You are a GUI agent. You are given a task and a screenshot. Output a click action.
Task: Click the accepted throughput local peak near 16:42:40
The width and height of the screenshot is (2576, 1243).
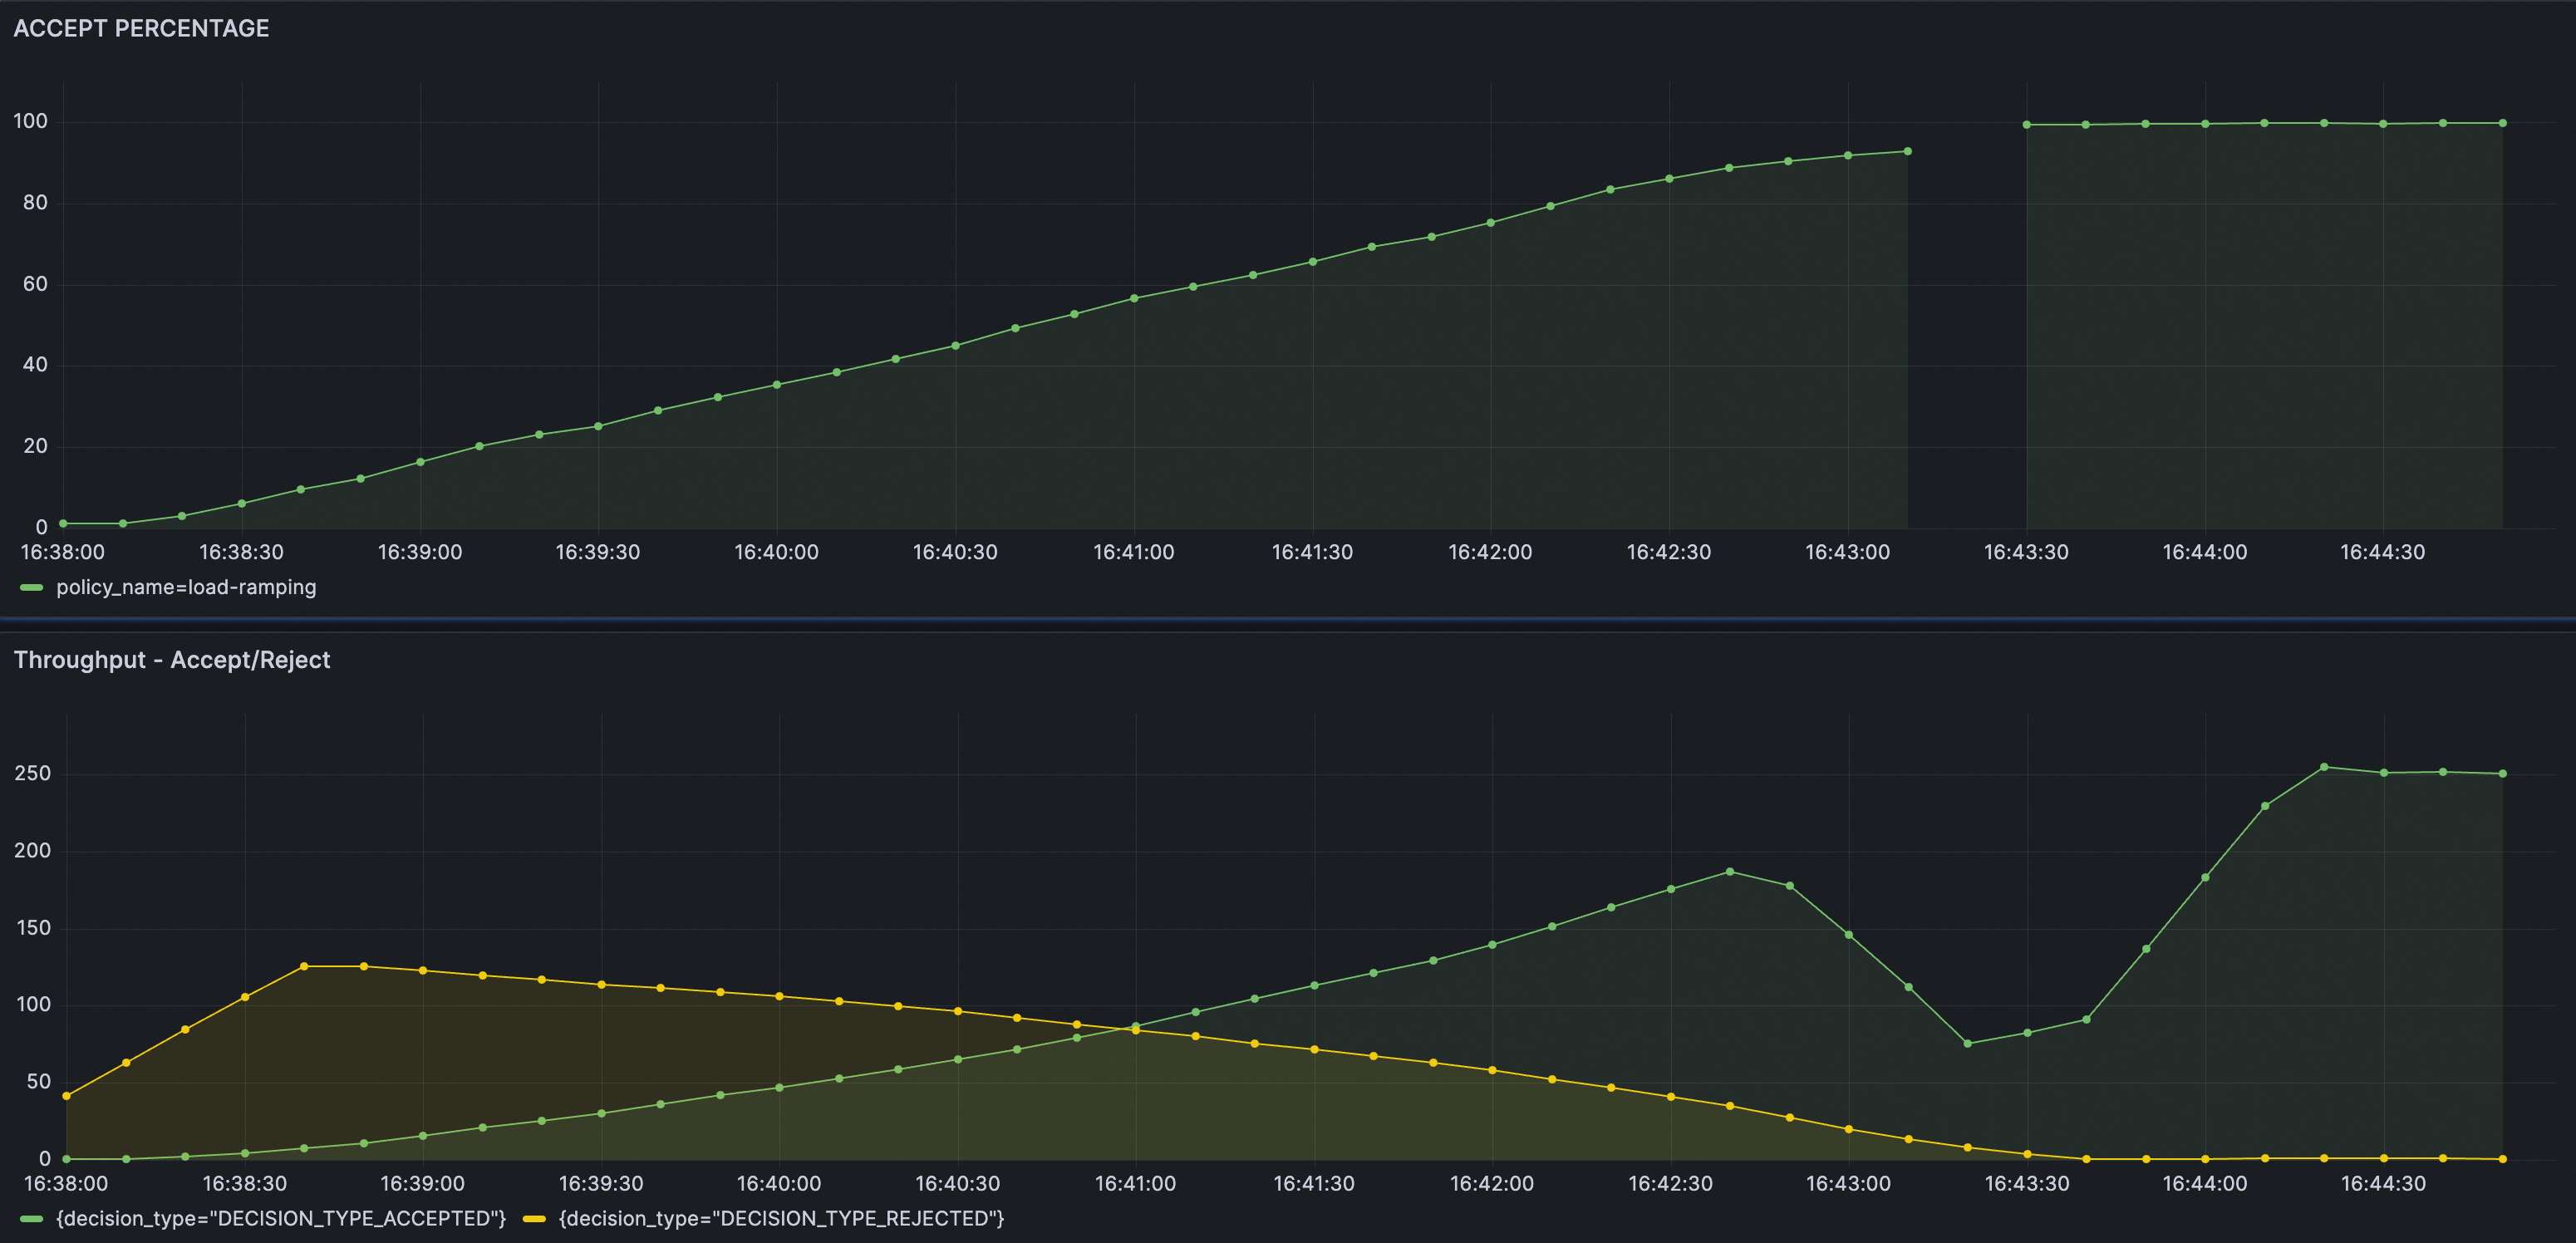pos(1730,872)
